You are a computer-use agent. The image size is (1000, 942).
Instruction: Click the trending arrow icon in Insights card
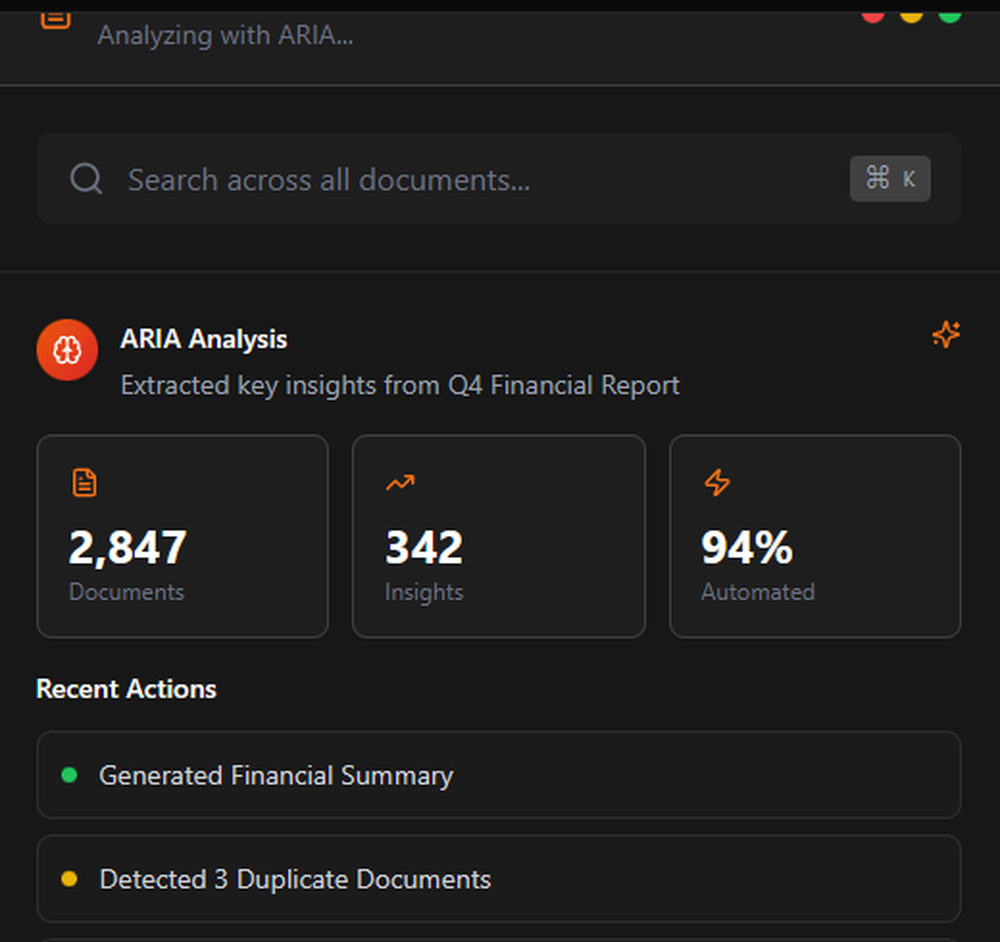click(x=400, y=482)
